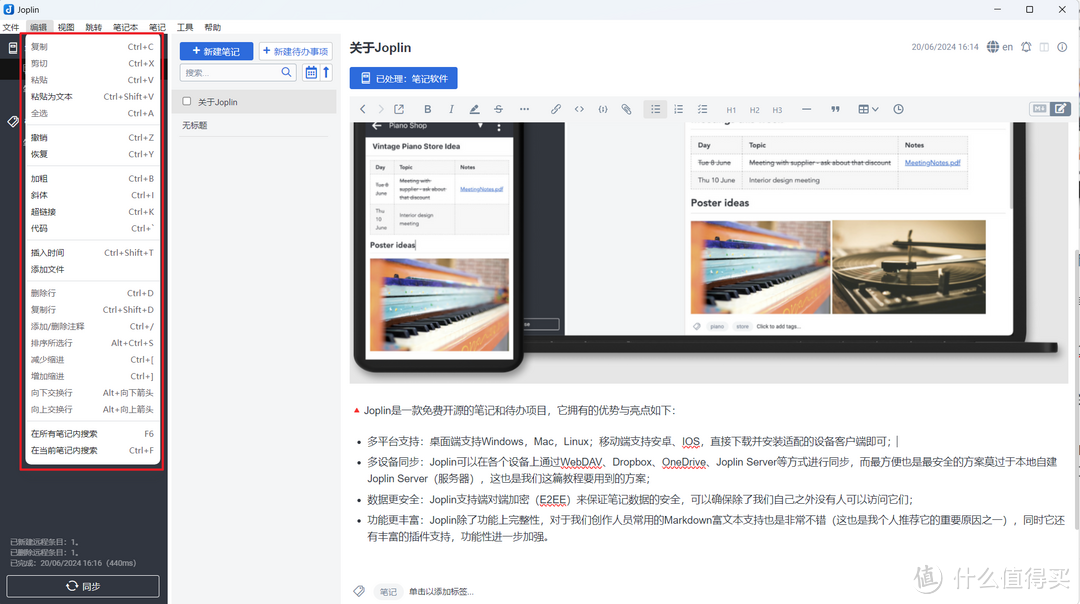Insert a hyperlink using the link icon
Viewport: 1080px width, 604px height.
(556, 109)
